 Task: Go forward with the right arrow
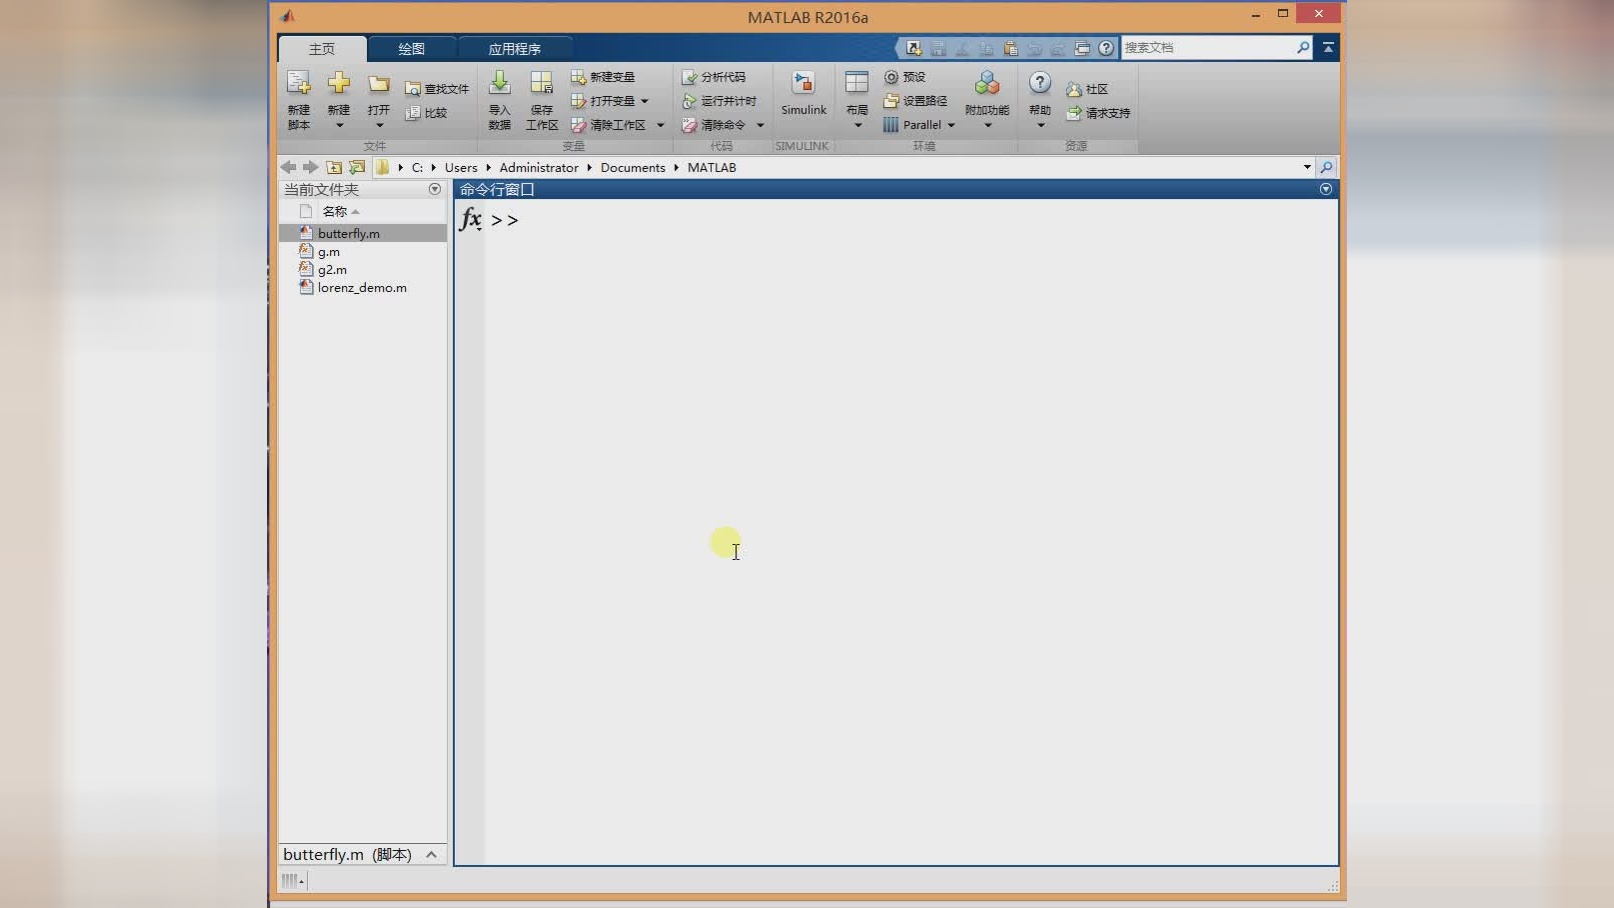[x=310, y=167]
